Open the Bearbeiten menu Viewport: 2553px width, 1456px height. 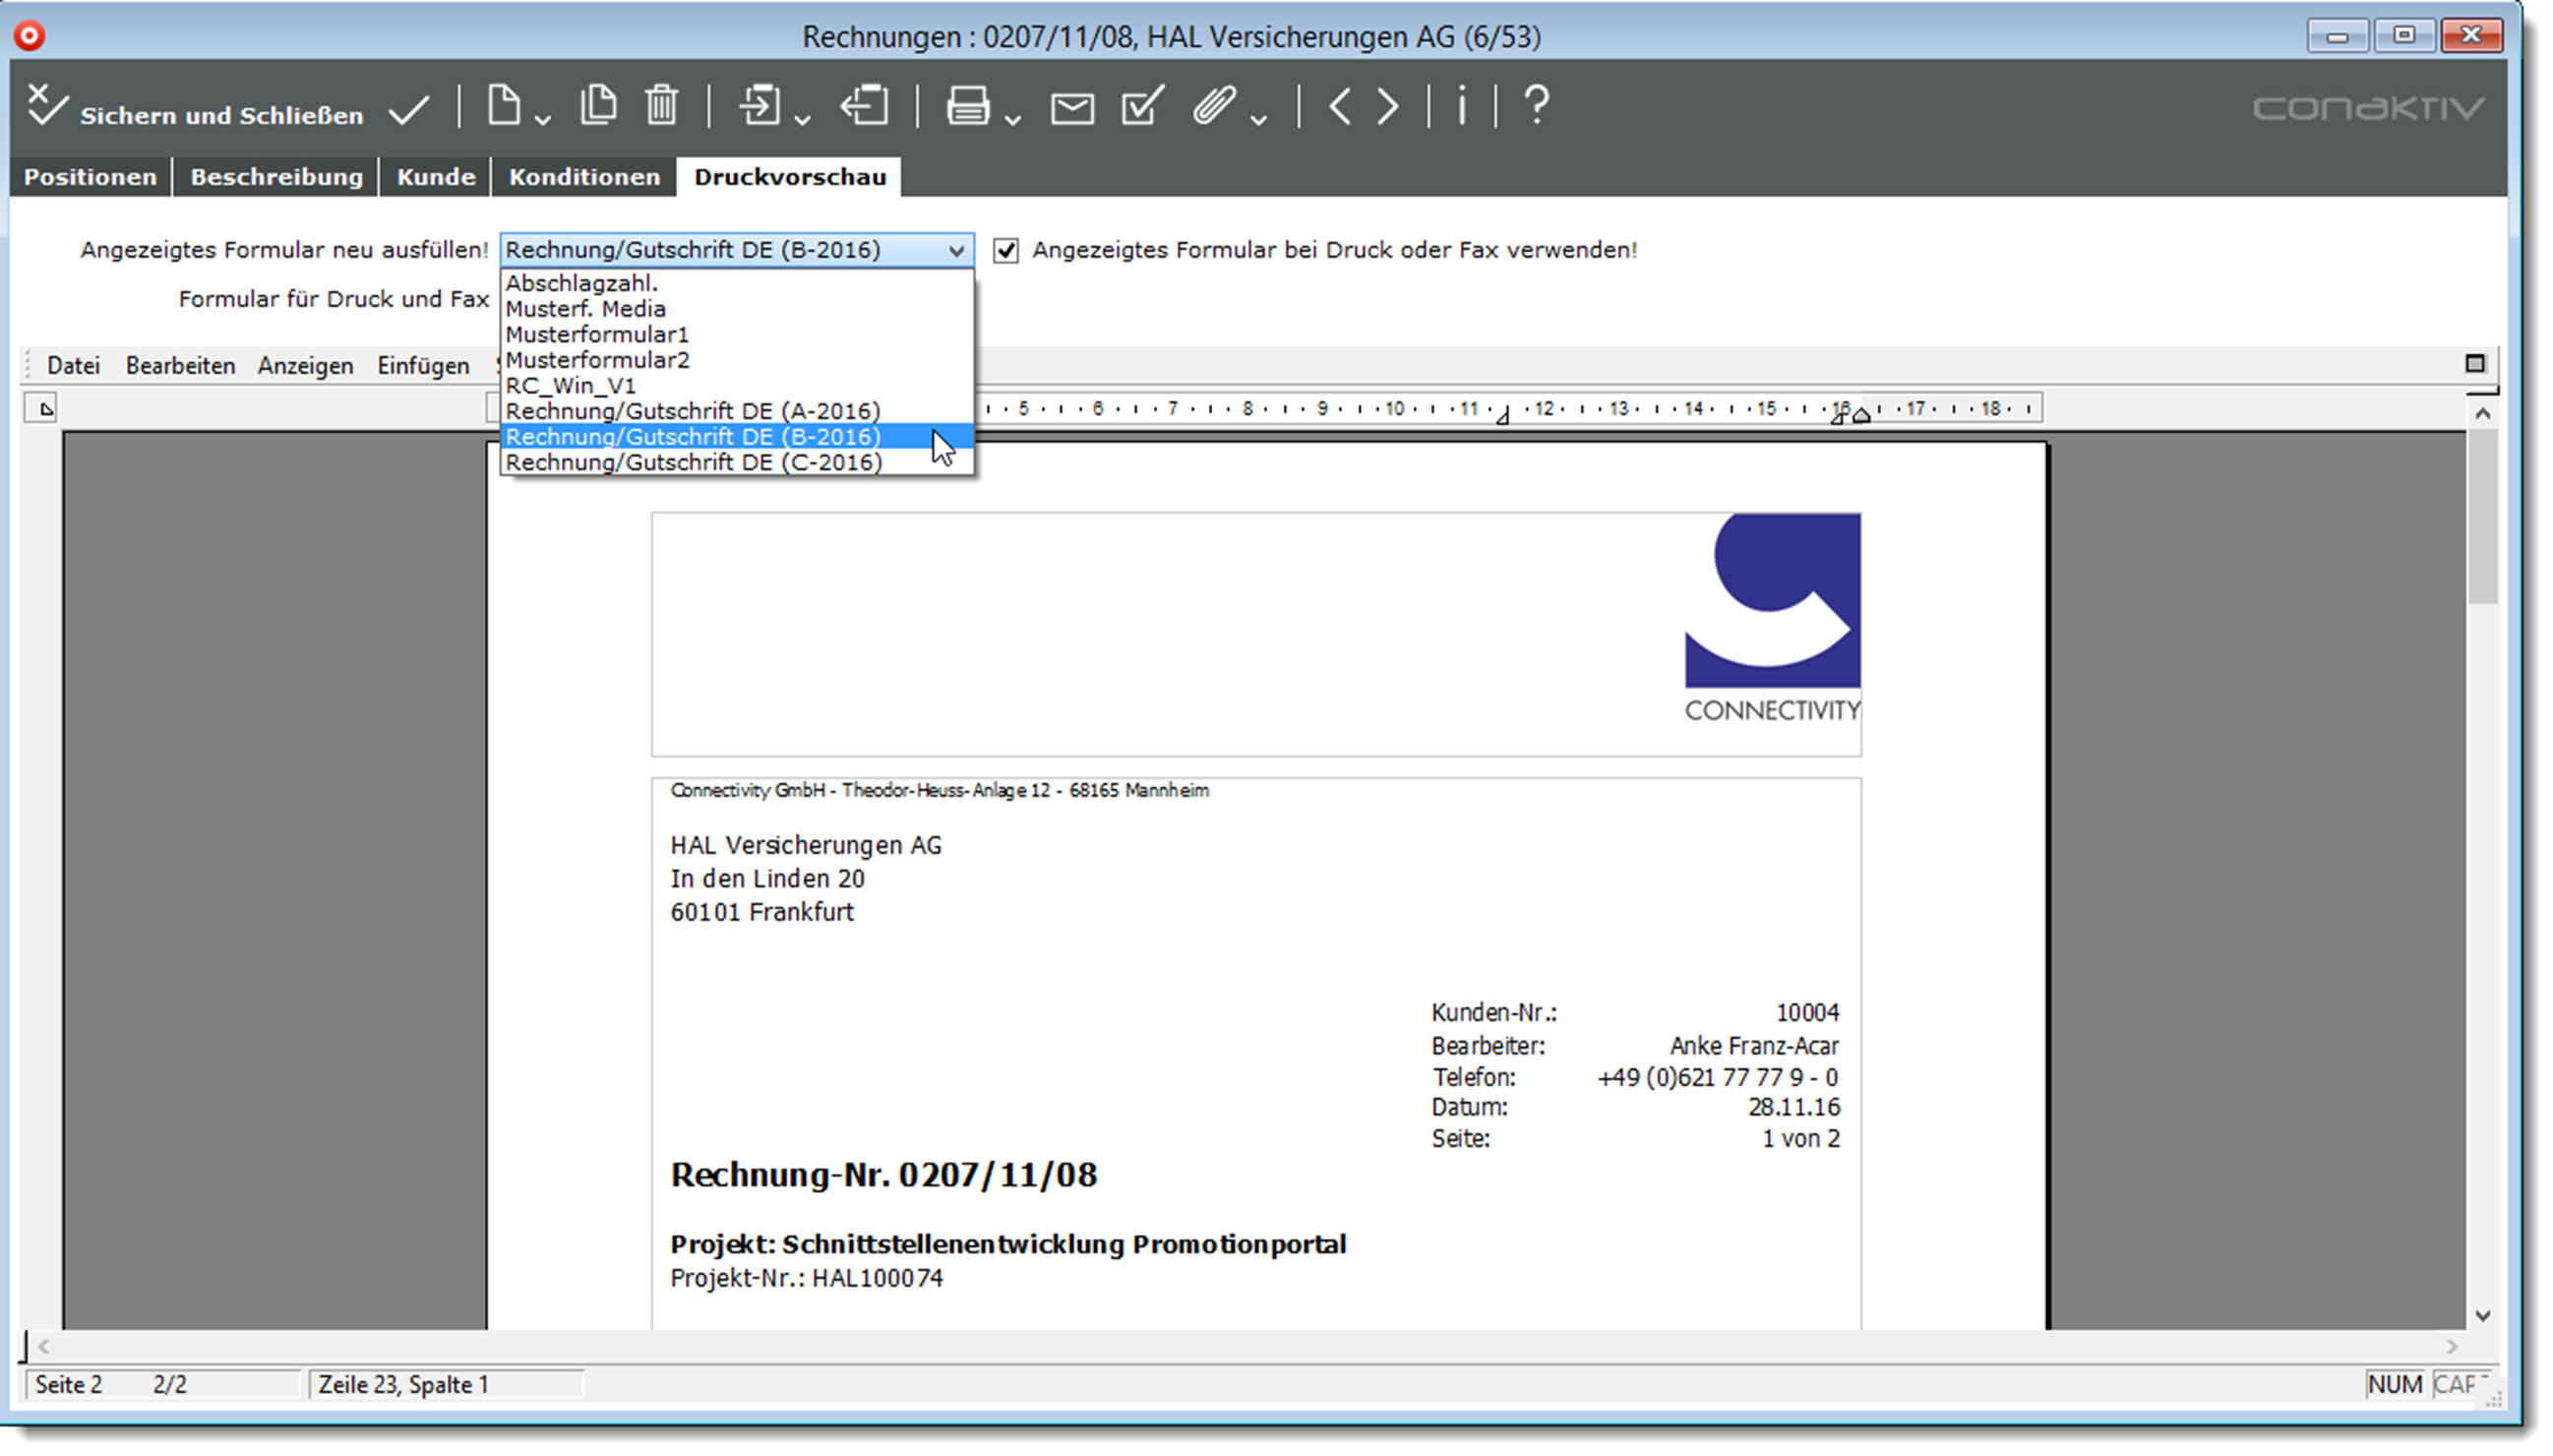(180, 366)
